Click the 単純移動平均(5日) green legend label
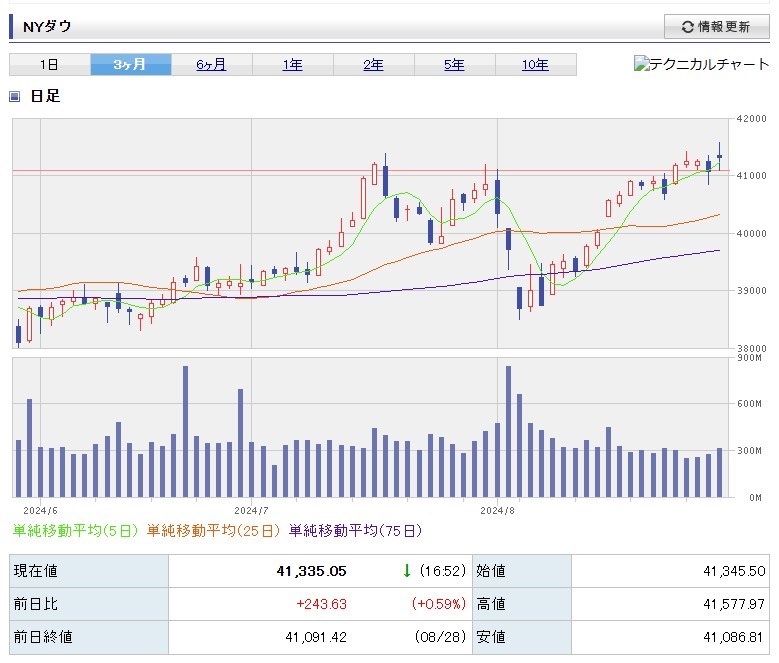This screenshot has width=779, height=663. 76,531
